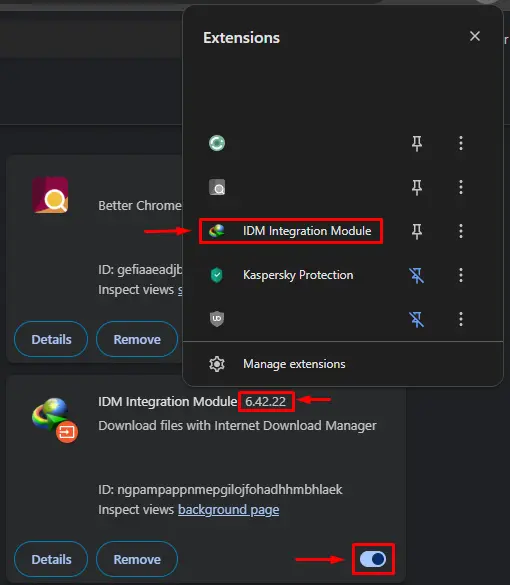Open background page inspect link
This screenshot has height=585, width=510.
(x=228, y=510)
